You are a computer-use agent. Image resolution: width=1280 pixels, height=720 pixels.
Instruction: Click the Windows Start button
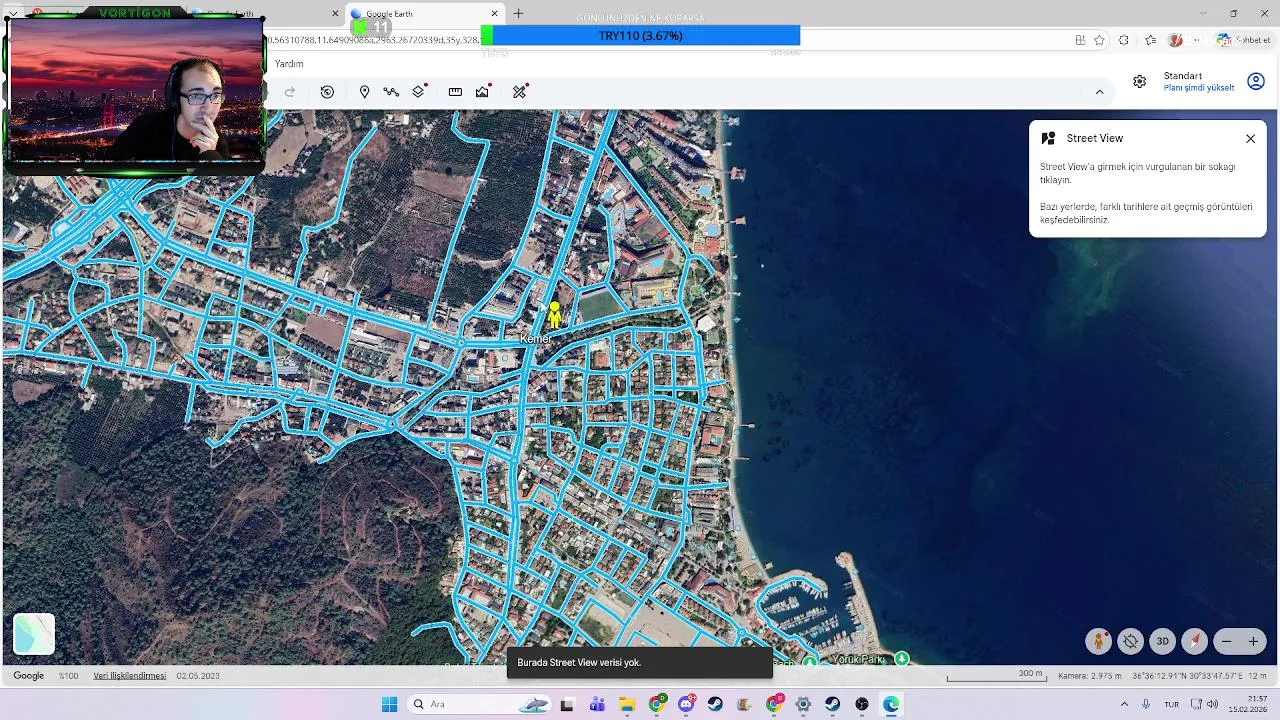pyautogui.click(x=389, y=704)
